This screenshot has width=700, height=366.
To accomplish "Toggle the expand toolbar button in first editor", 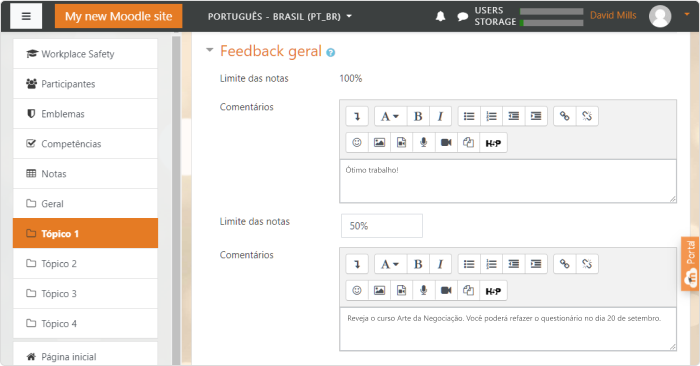I will 357,116.
